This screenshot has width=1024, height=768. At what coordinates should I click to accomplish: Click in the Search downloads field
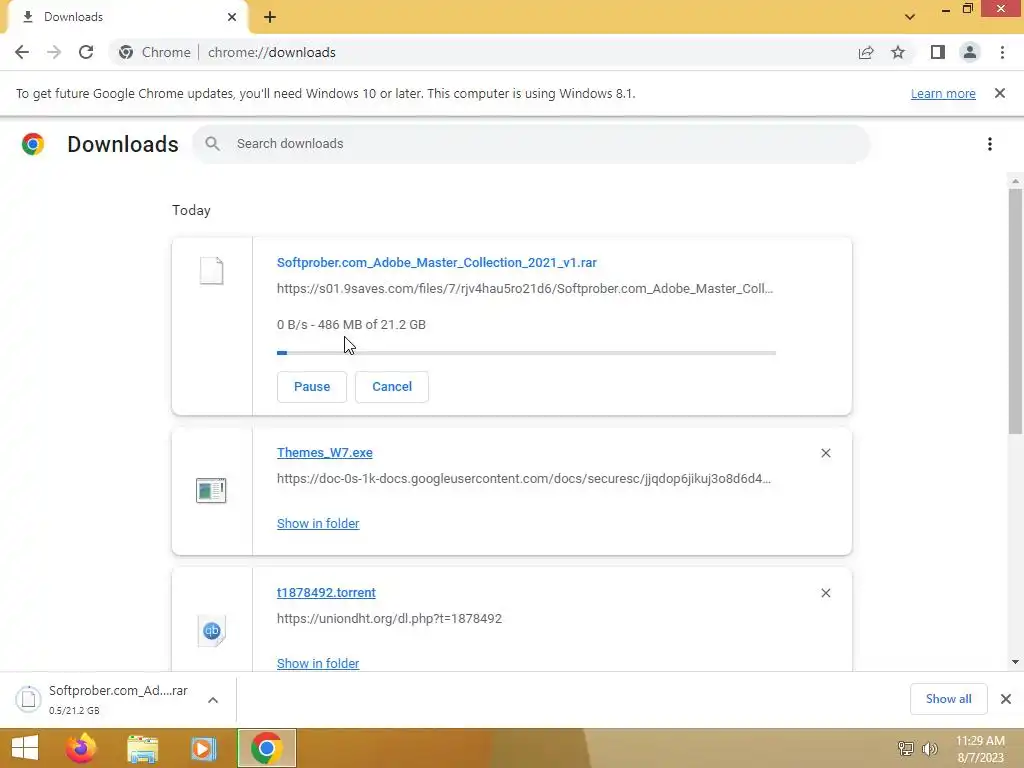[531, 144]
